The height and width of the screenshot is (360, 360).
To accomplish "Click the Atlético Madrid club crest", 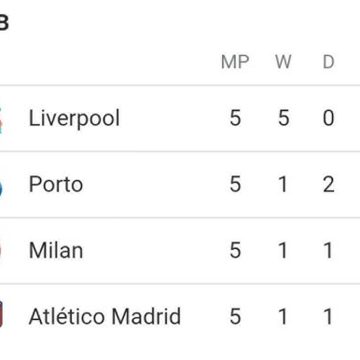I will [1, 314].
